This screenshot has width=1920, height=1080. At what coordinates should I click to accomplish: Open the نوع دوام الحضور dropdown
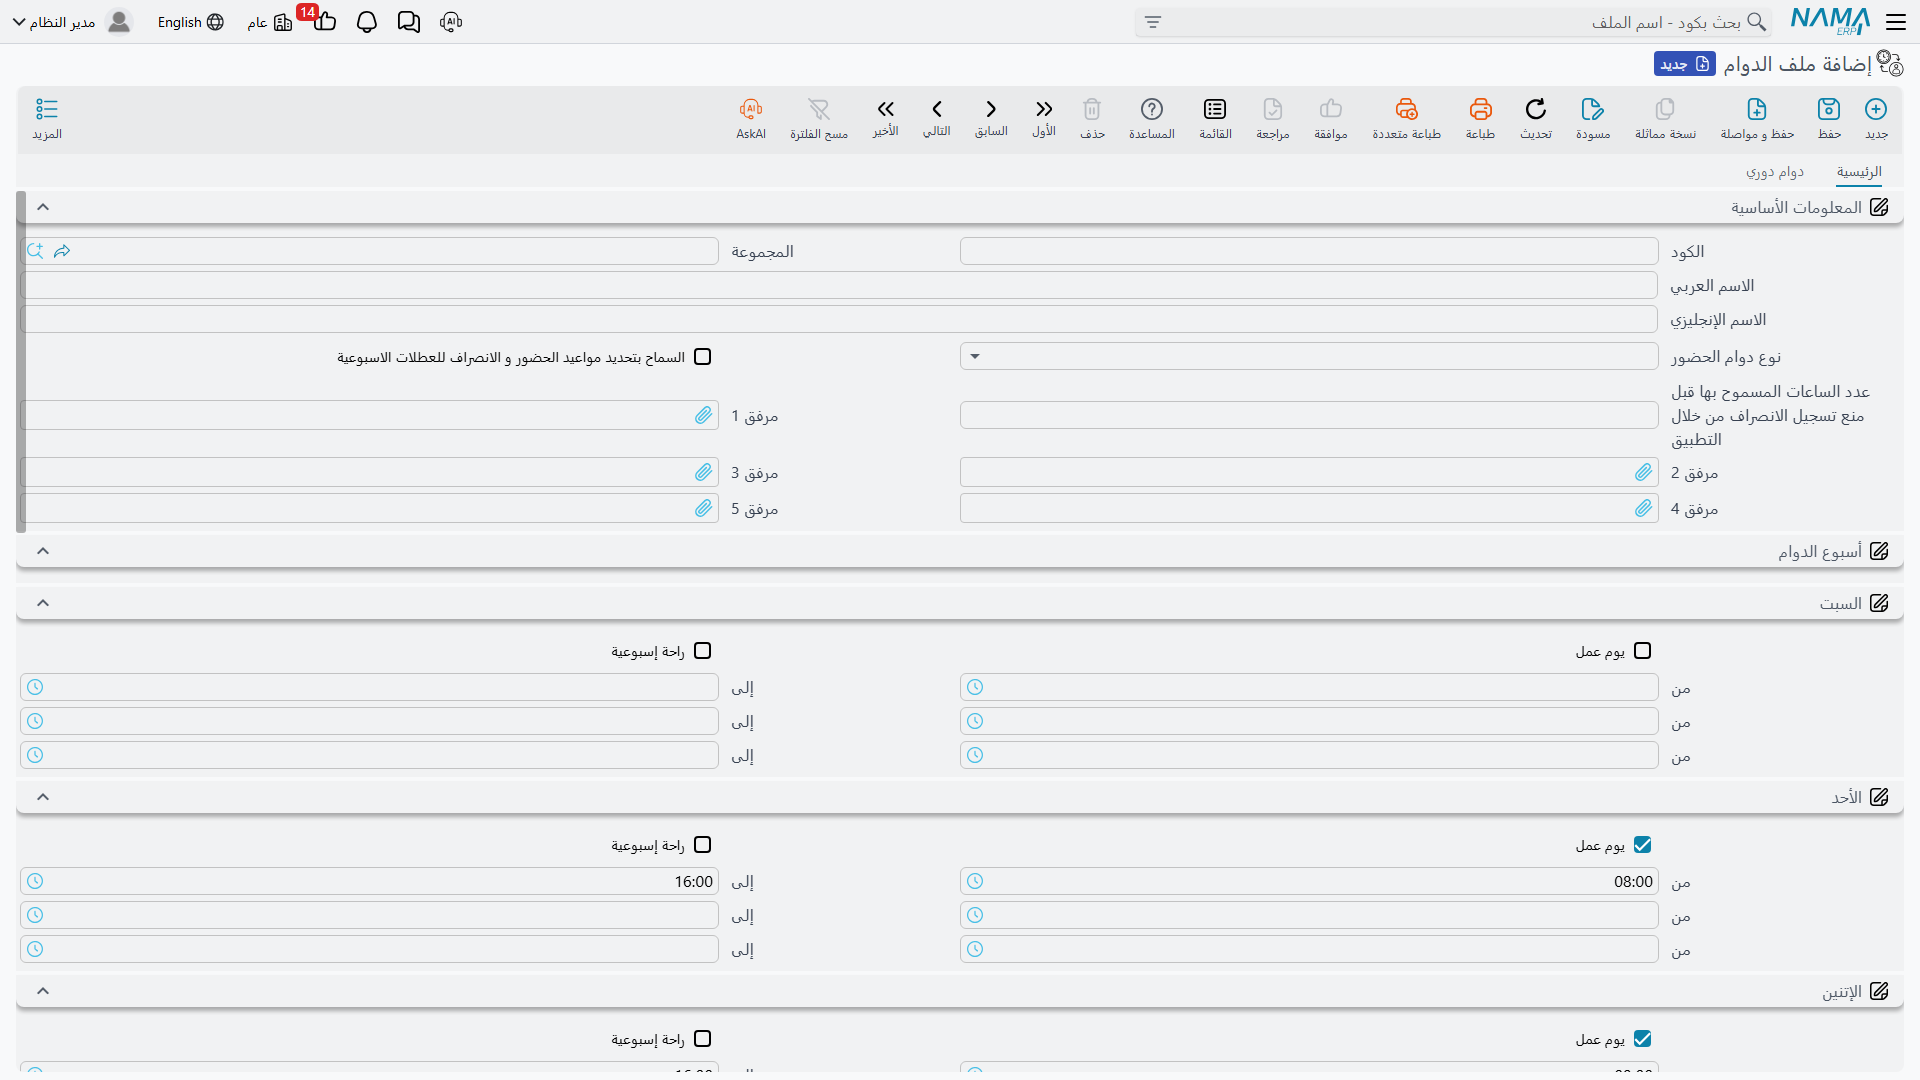coord(1309,356)
